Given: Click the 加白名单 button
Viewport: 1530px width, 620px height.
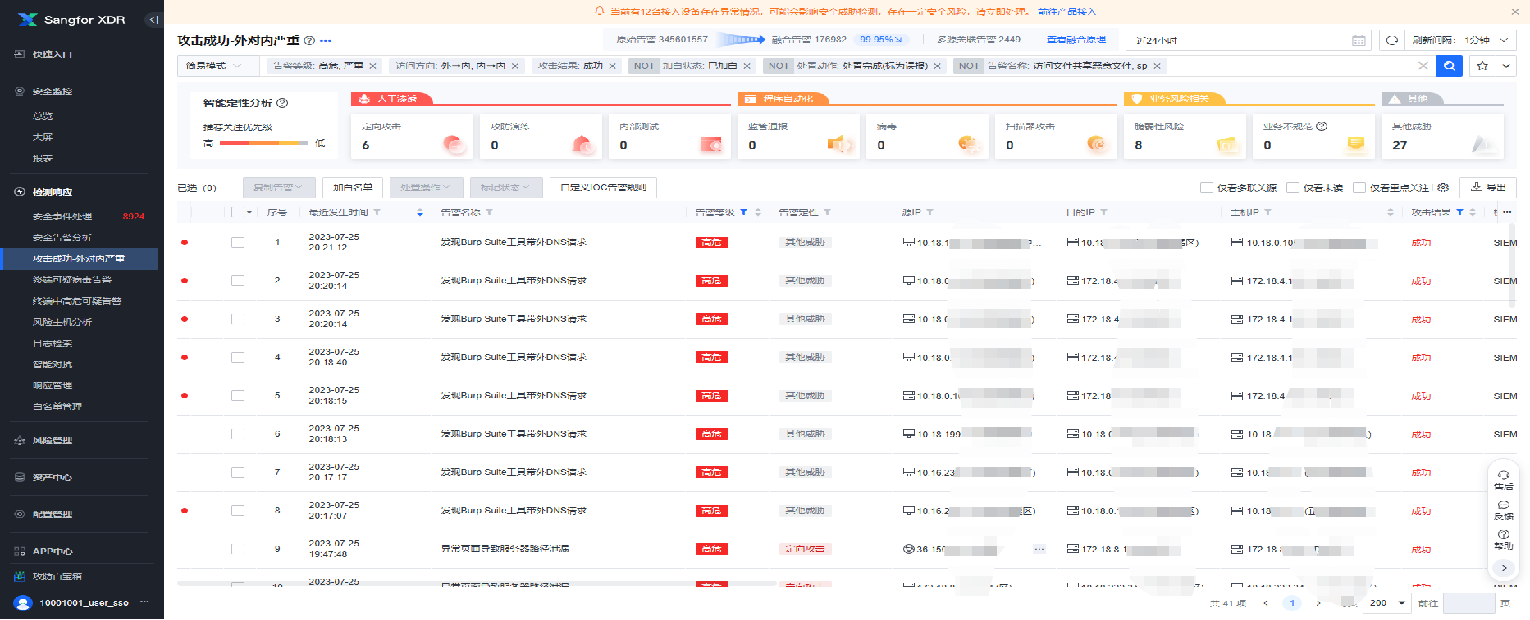Looking at the screenshot, I should (353, 187).
